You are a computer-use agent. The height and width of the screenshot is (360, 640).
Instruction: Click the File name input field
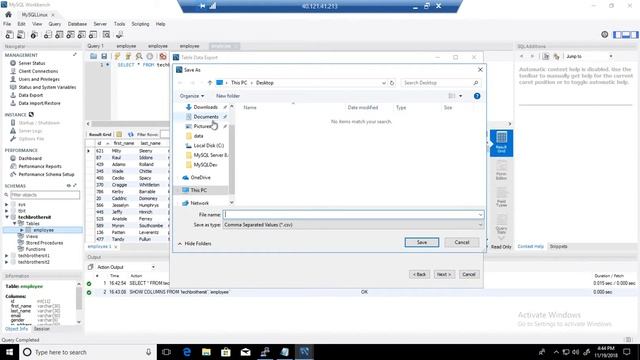(353, 215)
